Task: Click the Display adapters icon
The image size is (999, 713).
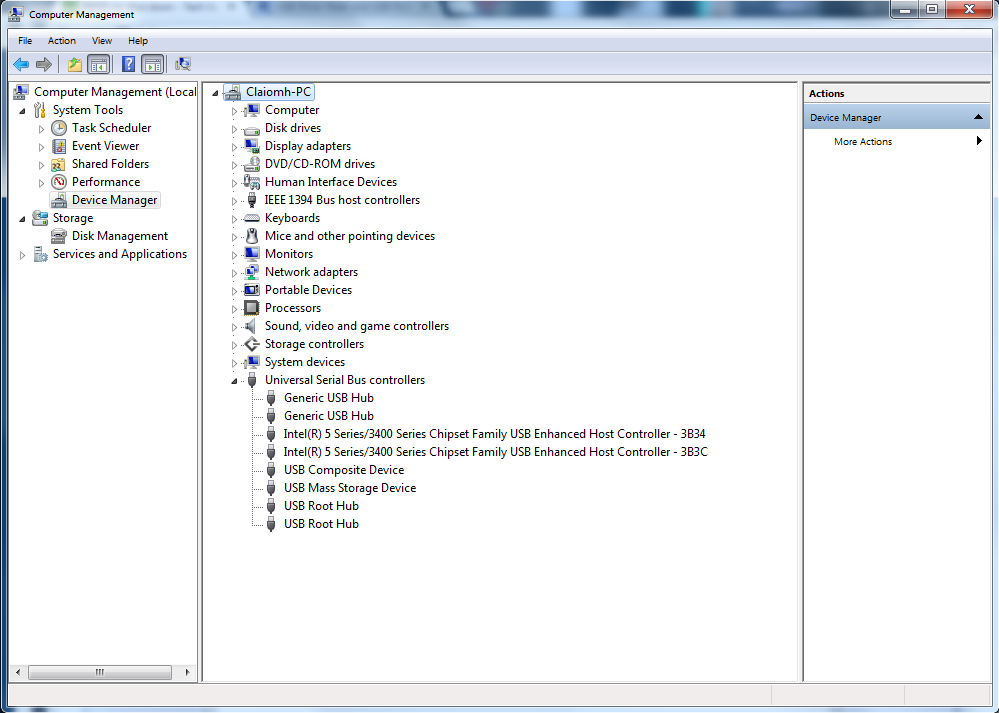Action: 252,146
